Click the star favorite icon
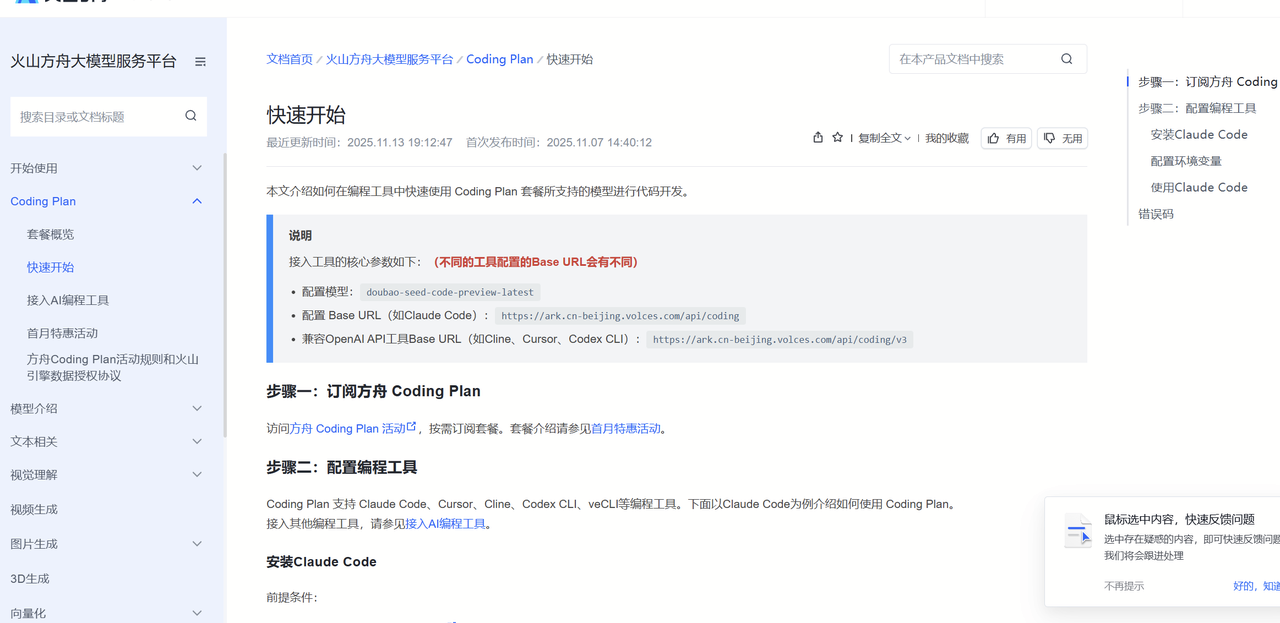The image size is (1280, 623). [838, 138]
